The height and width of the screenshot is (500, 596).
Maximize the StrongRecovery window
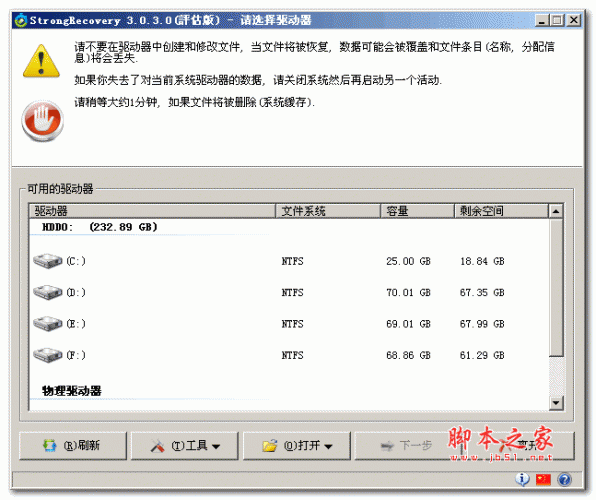click(x=557, y=20)
